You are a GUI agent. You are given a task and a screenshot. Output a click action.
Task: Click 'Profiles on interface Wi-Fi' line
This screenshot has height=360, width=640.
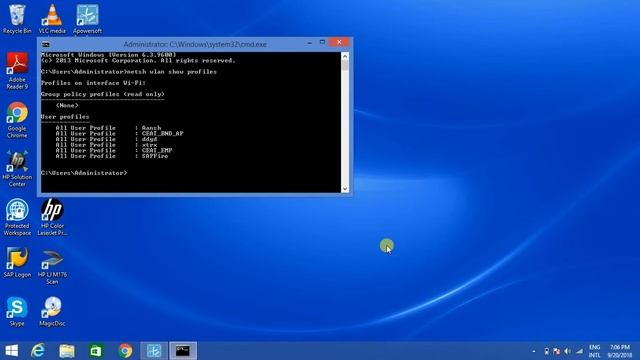(93, 83)
